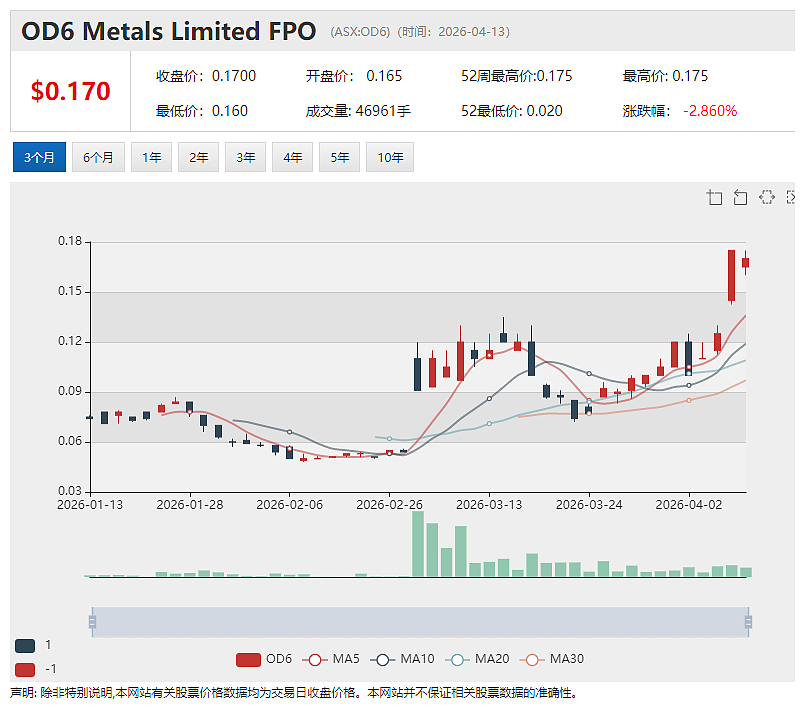
Task: Click the -2.860% change percentage
Action: point(710,111)
